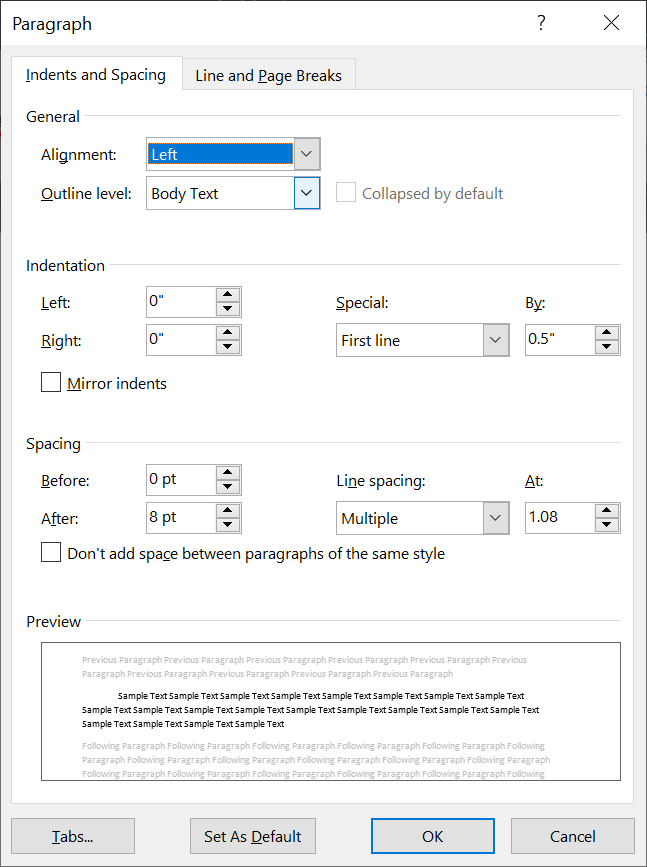Image resolution: width=647 pixels, height=867 pixels.
Task: Increase the Left indentation spinner up arrow
Action: tap(228, 295)
